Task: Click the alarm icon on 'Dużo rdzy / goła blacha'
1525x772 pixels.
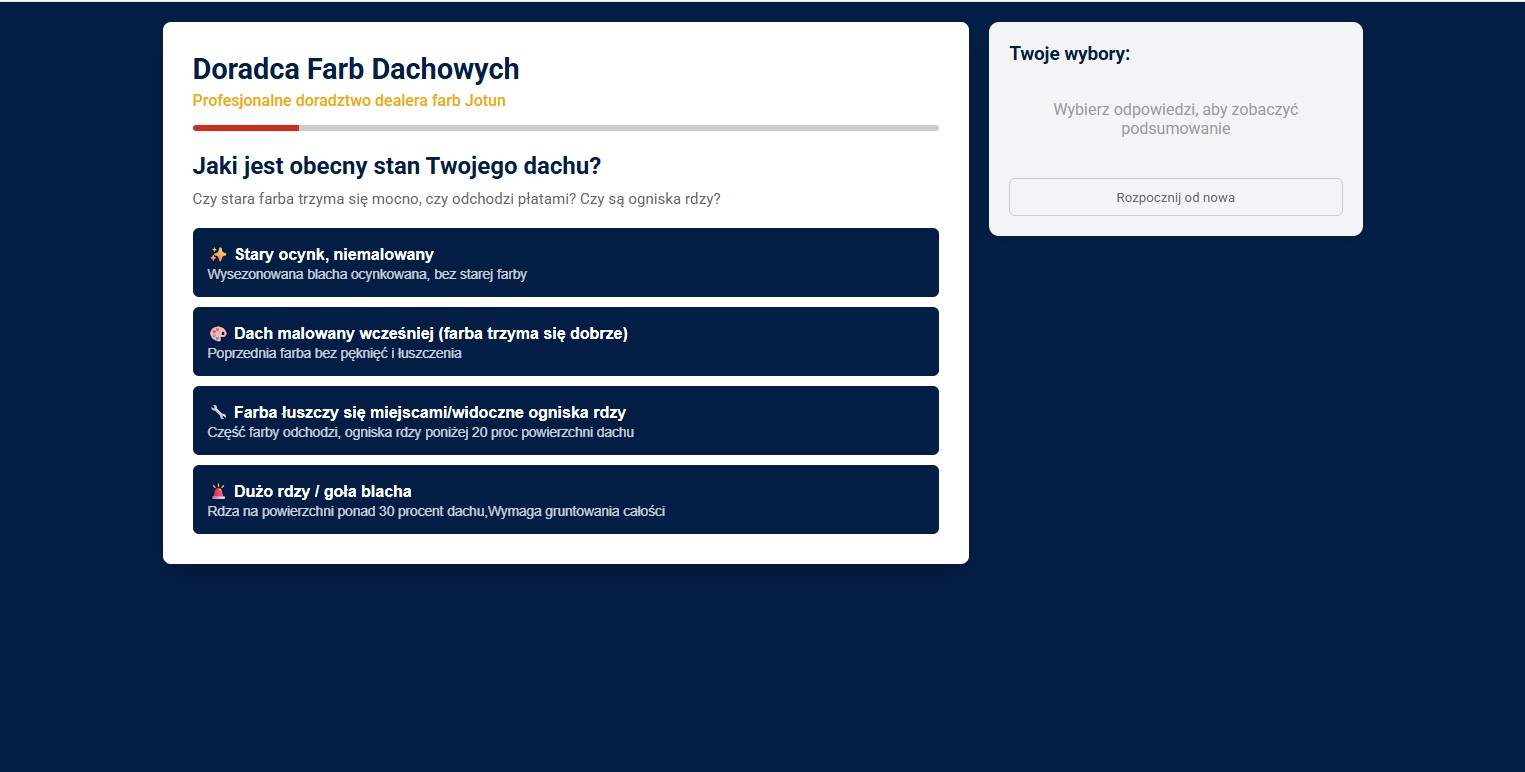Action: tap(216, 491)
